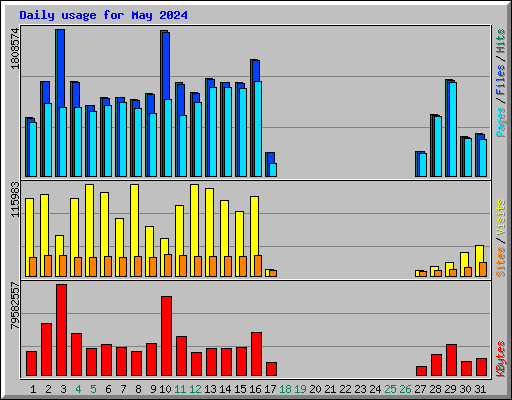Click the orange sites bar for day 31
The height and width of the screenshot is (400, 512).
(483, 270)
